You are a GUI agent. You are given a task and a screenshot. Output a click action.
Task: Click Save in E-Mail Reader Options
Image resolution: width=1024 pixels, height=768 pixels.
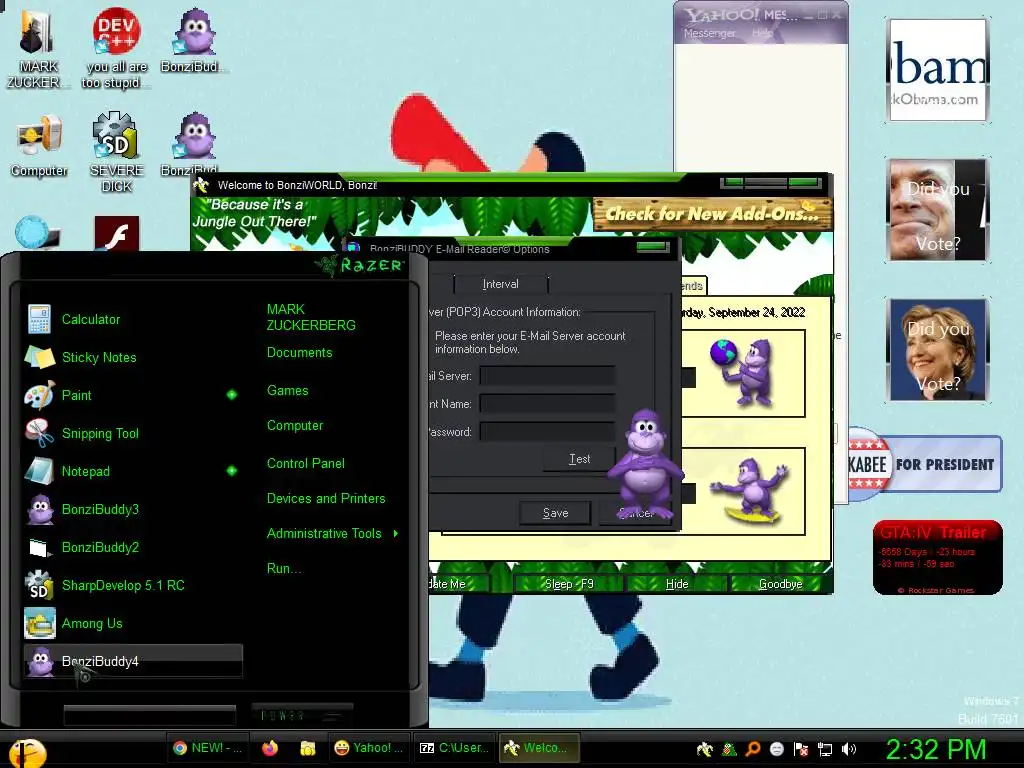click(x=556, y=513)
